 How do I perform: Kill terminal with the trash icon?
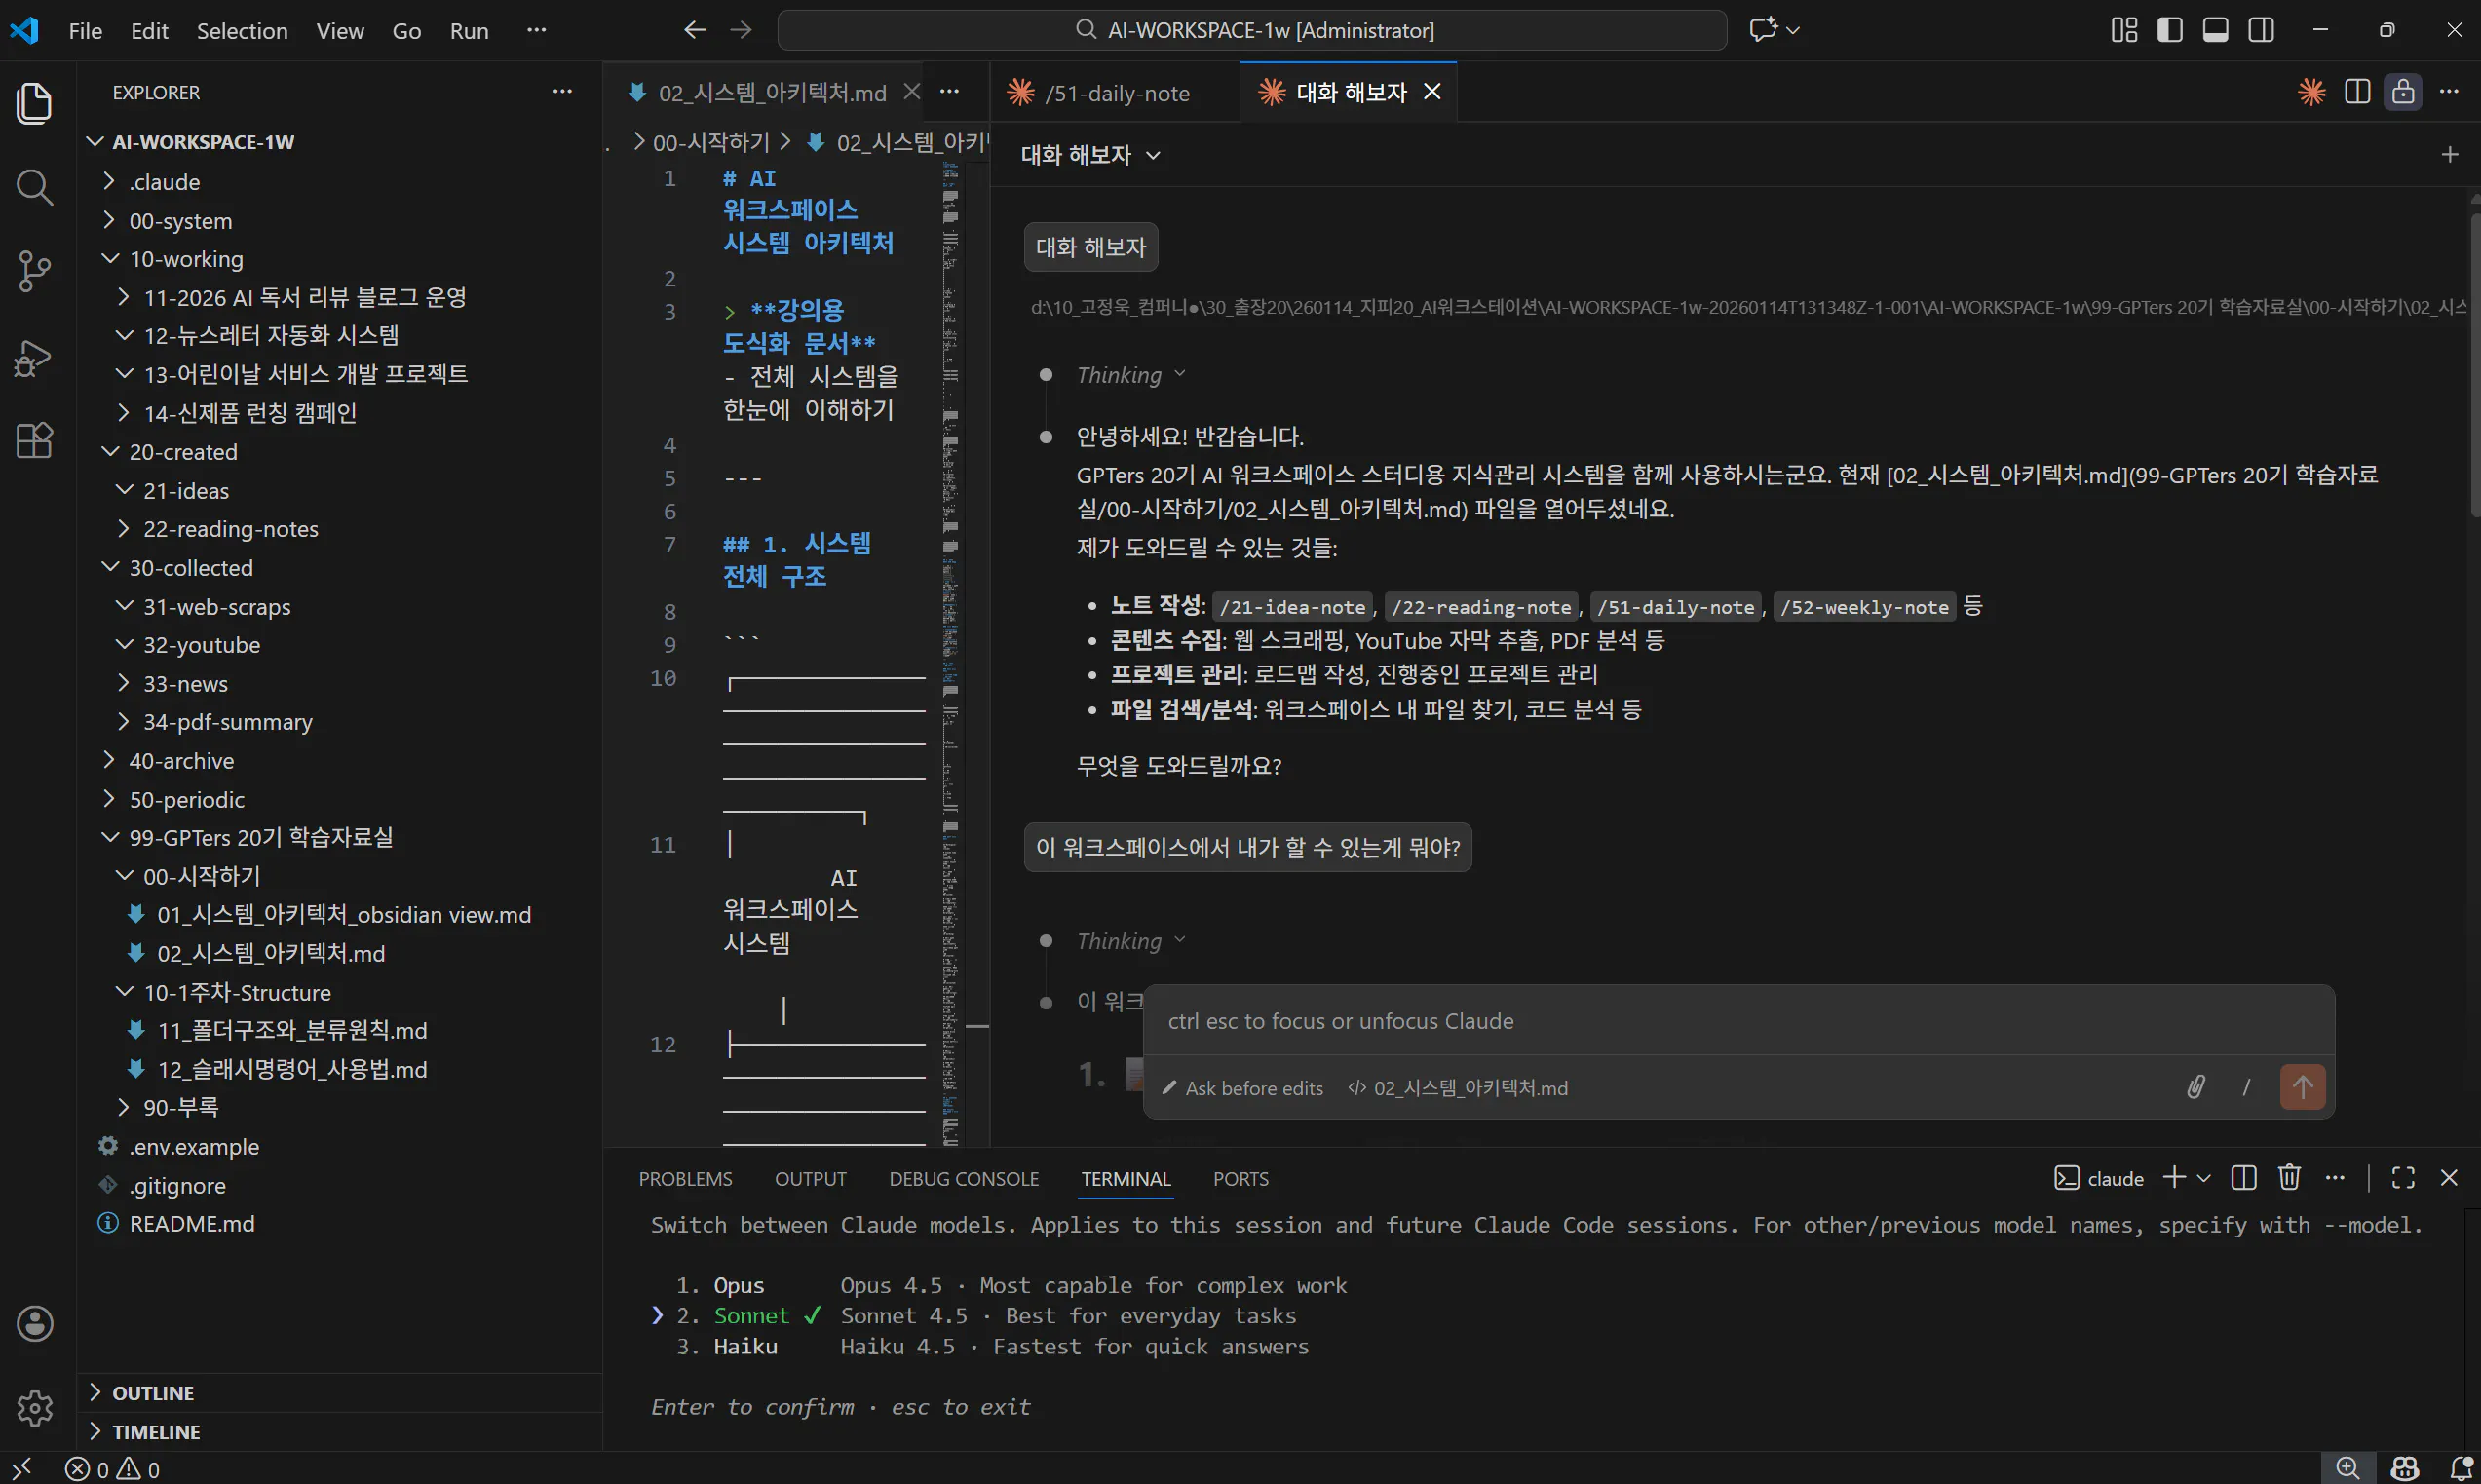pyautogui.click(x=2289, y=1178)
